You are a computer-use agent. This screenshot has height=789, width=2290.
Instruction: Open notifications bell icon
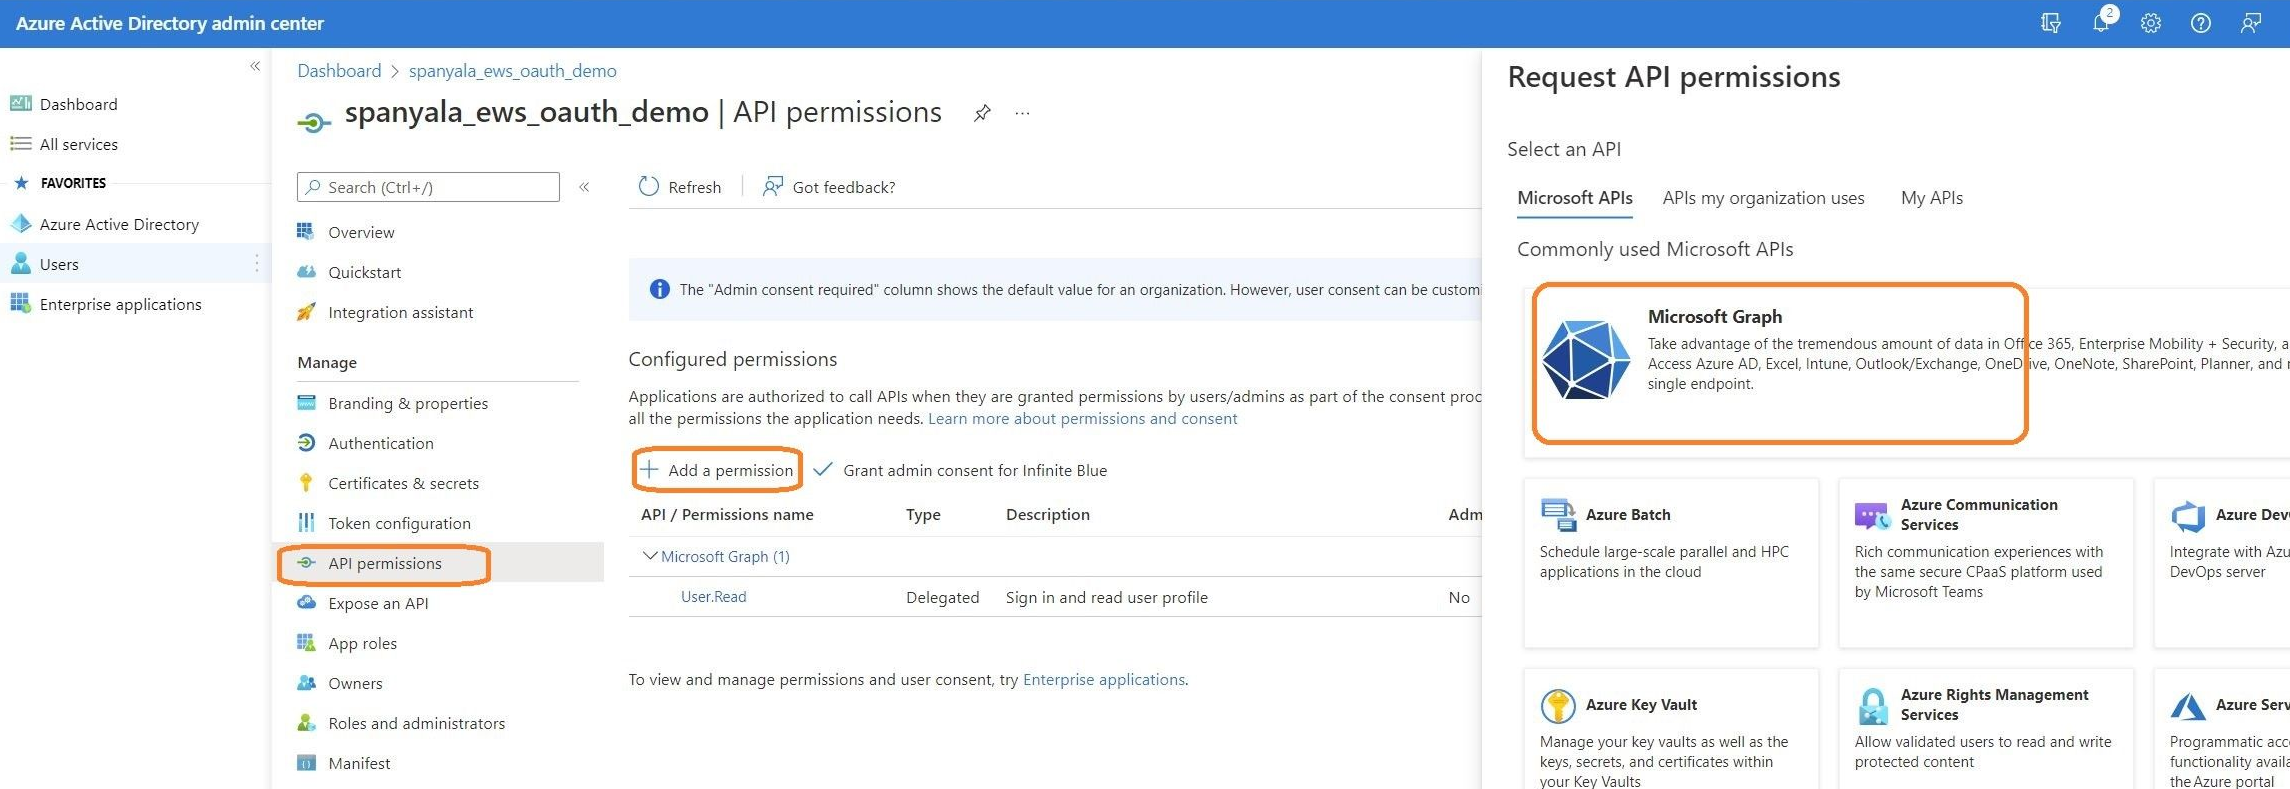[x=2101, y=23]
